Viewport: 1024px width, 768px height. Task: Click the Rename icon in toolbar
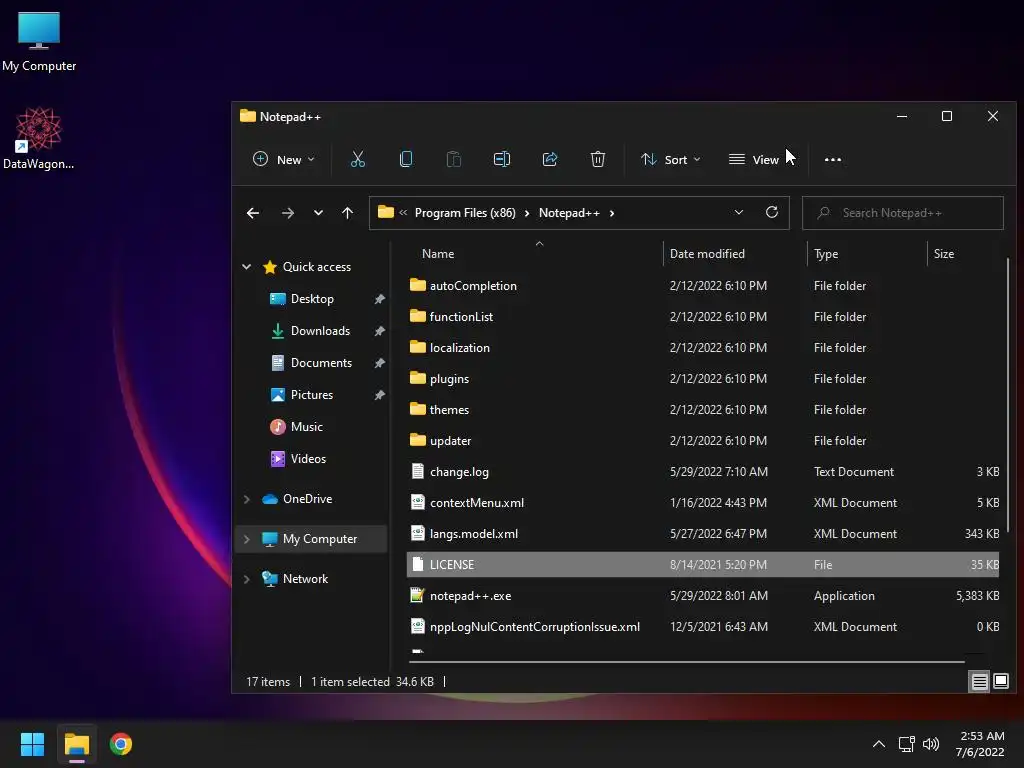click(502, 159)
